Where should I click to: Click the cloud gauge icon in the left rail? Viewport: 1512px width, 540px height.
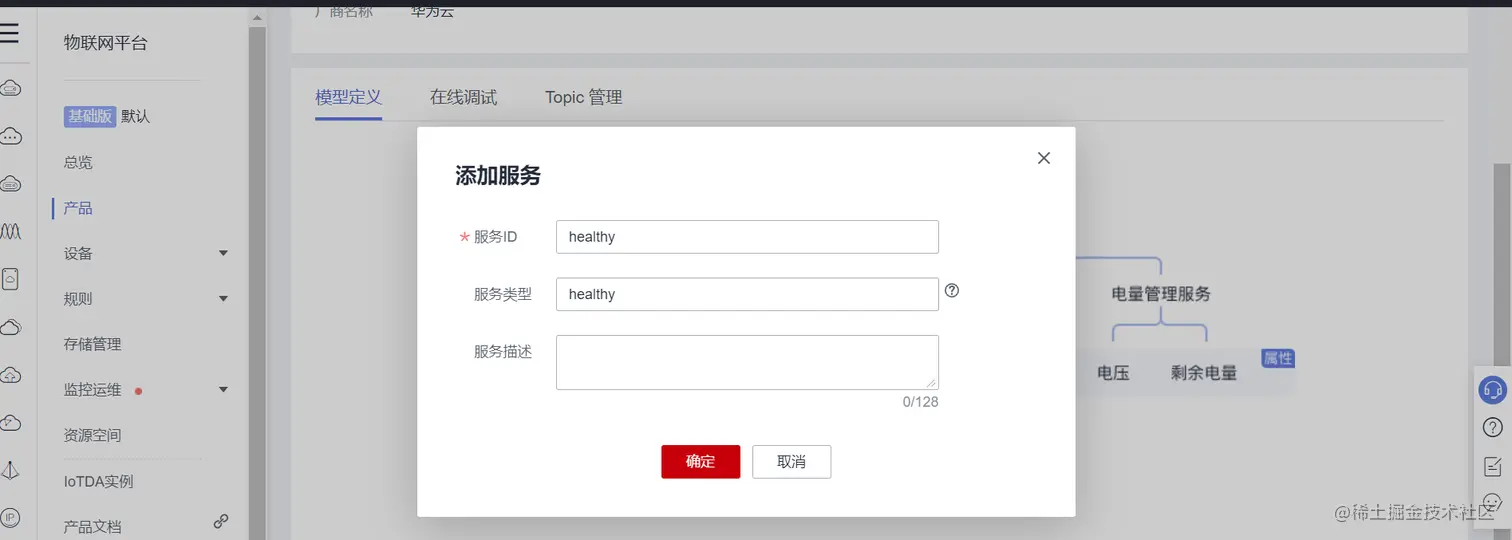tap(10, 422)
